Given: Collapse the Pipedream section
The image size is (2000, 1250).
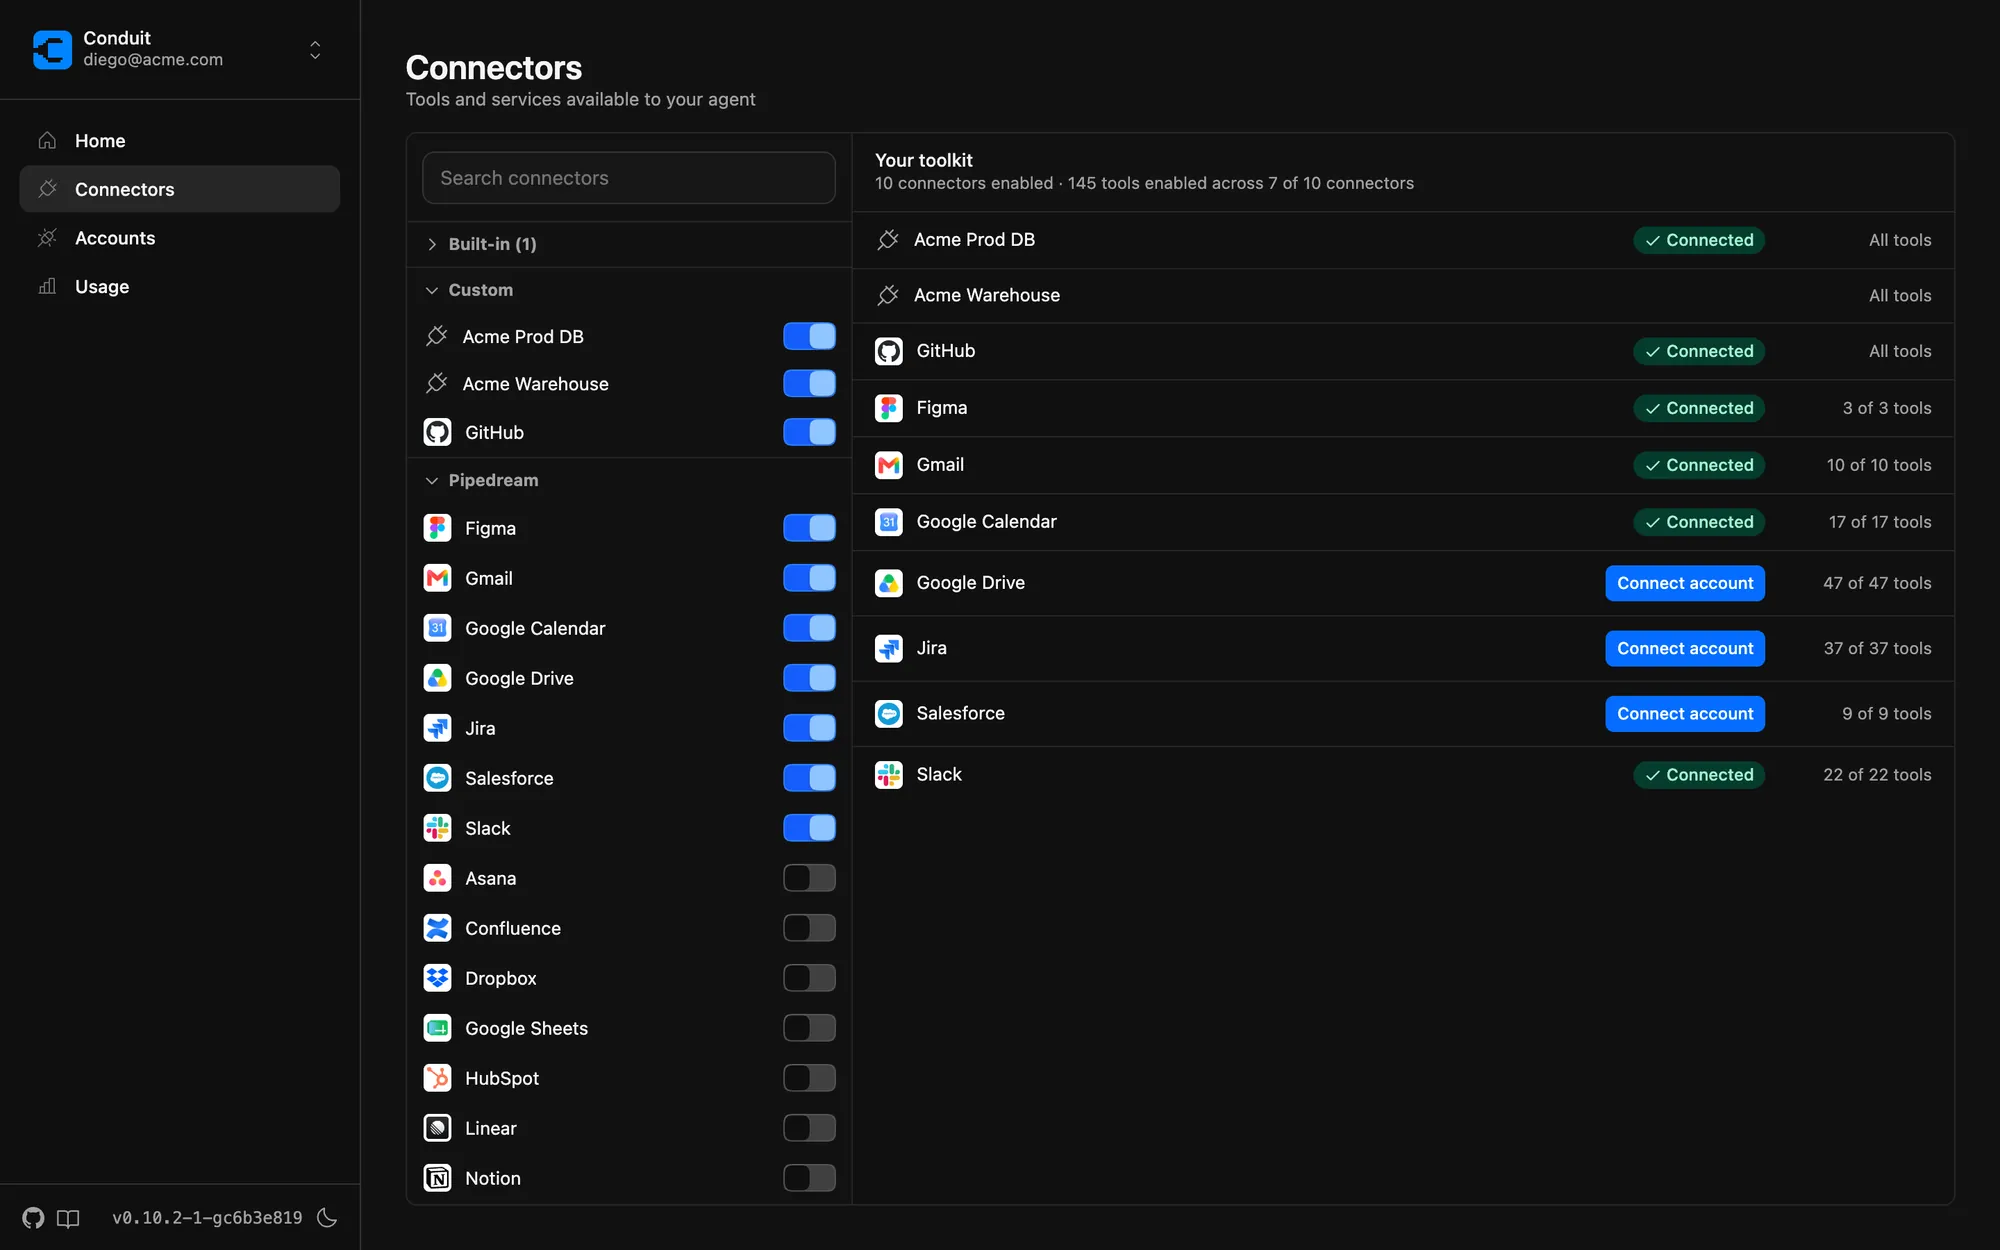Looking at the screenshot, I should 629,480.
